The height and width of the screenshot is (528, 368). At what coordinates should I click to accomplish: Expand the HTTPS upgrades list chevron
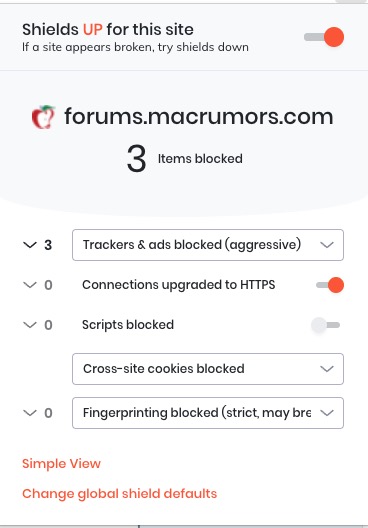click(30, 285)
